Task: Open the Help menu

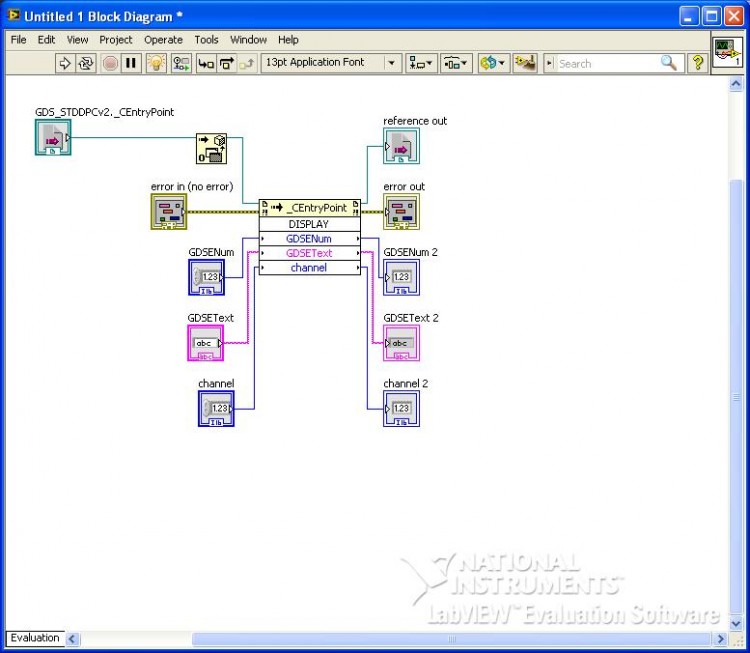Action: [288, 40]
